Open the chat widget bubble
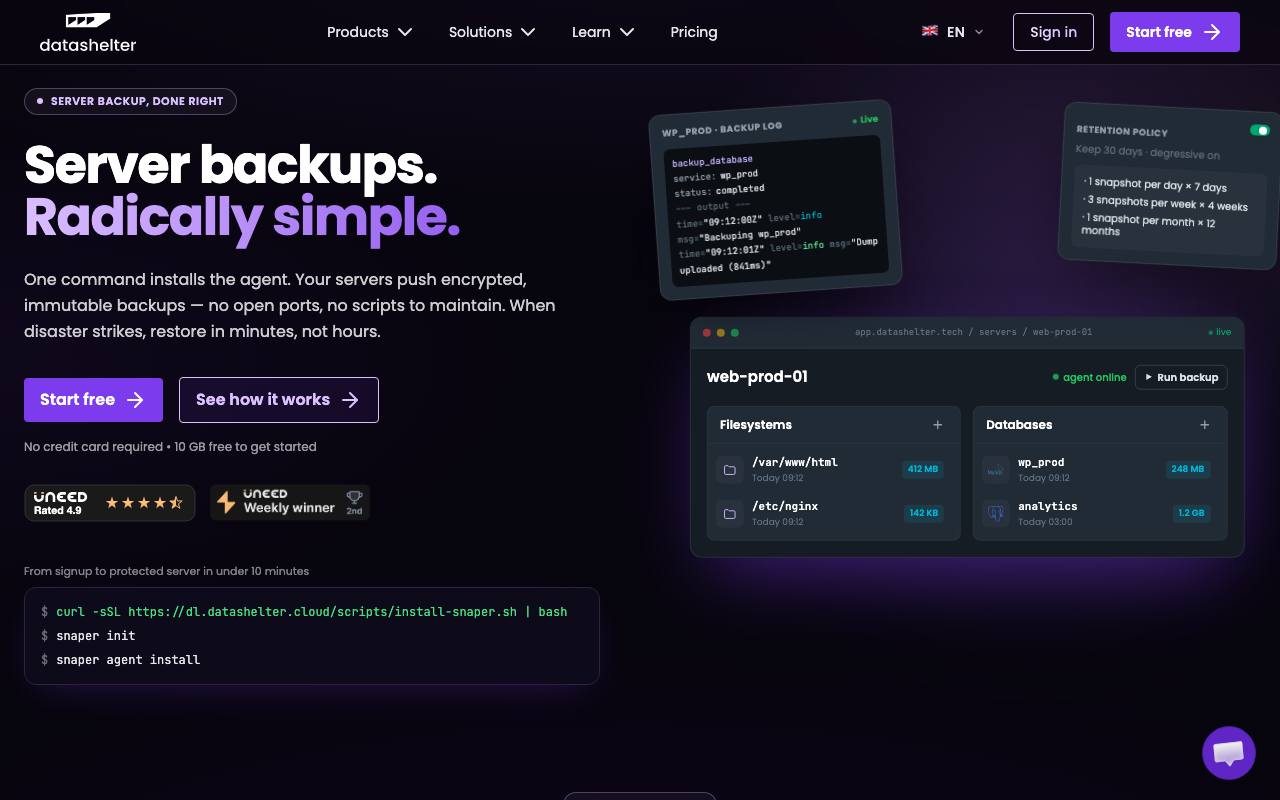1280x800 pixels. pyautogui.click(x=1228, y=753)
